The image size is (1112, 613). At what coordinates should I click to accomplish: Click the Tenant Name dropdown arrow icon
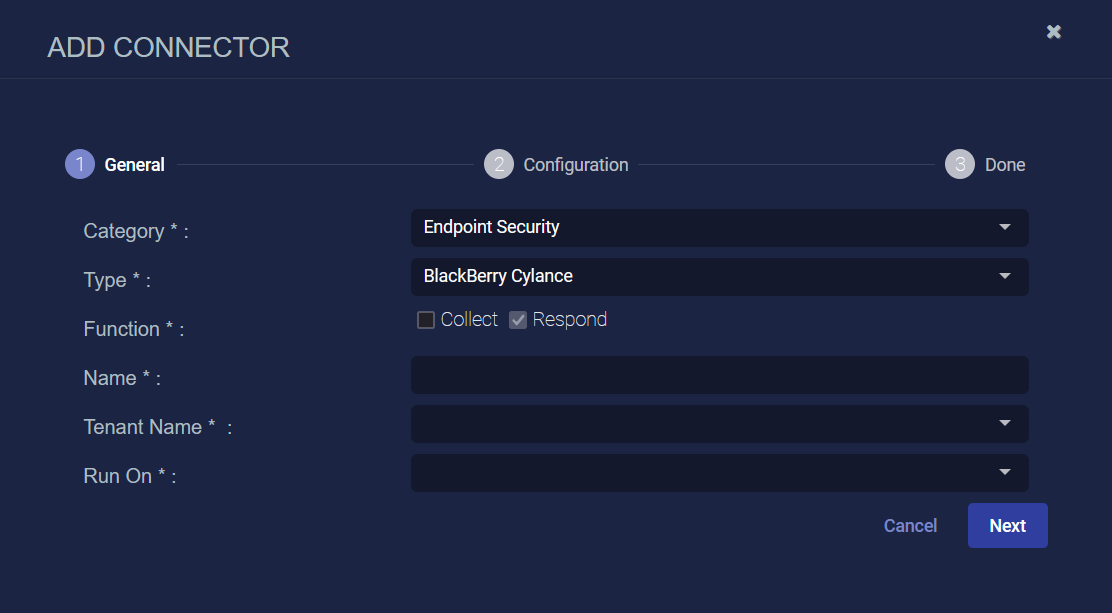click(x=1004, y=423)
